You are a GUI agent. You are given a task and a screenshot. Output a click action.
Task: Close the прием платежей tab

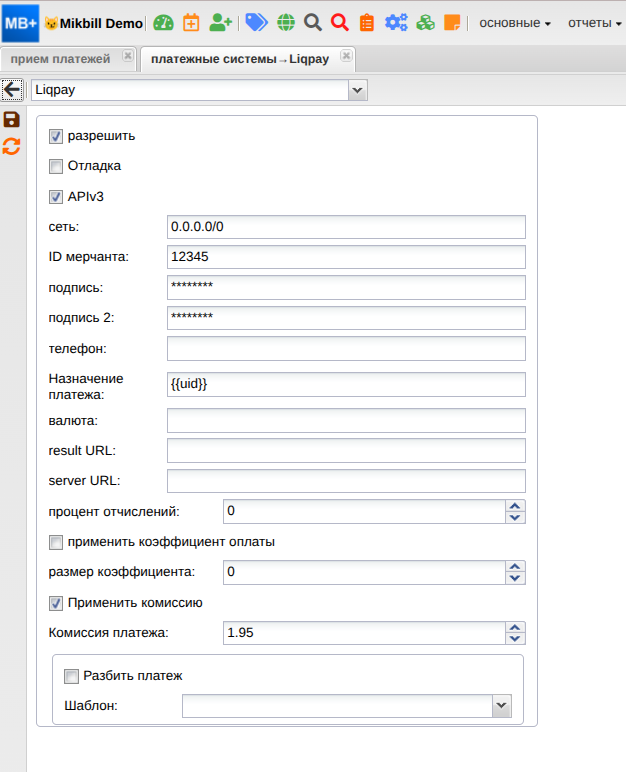point(128,56)
